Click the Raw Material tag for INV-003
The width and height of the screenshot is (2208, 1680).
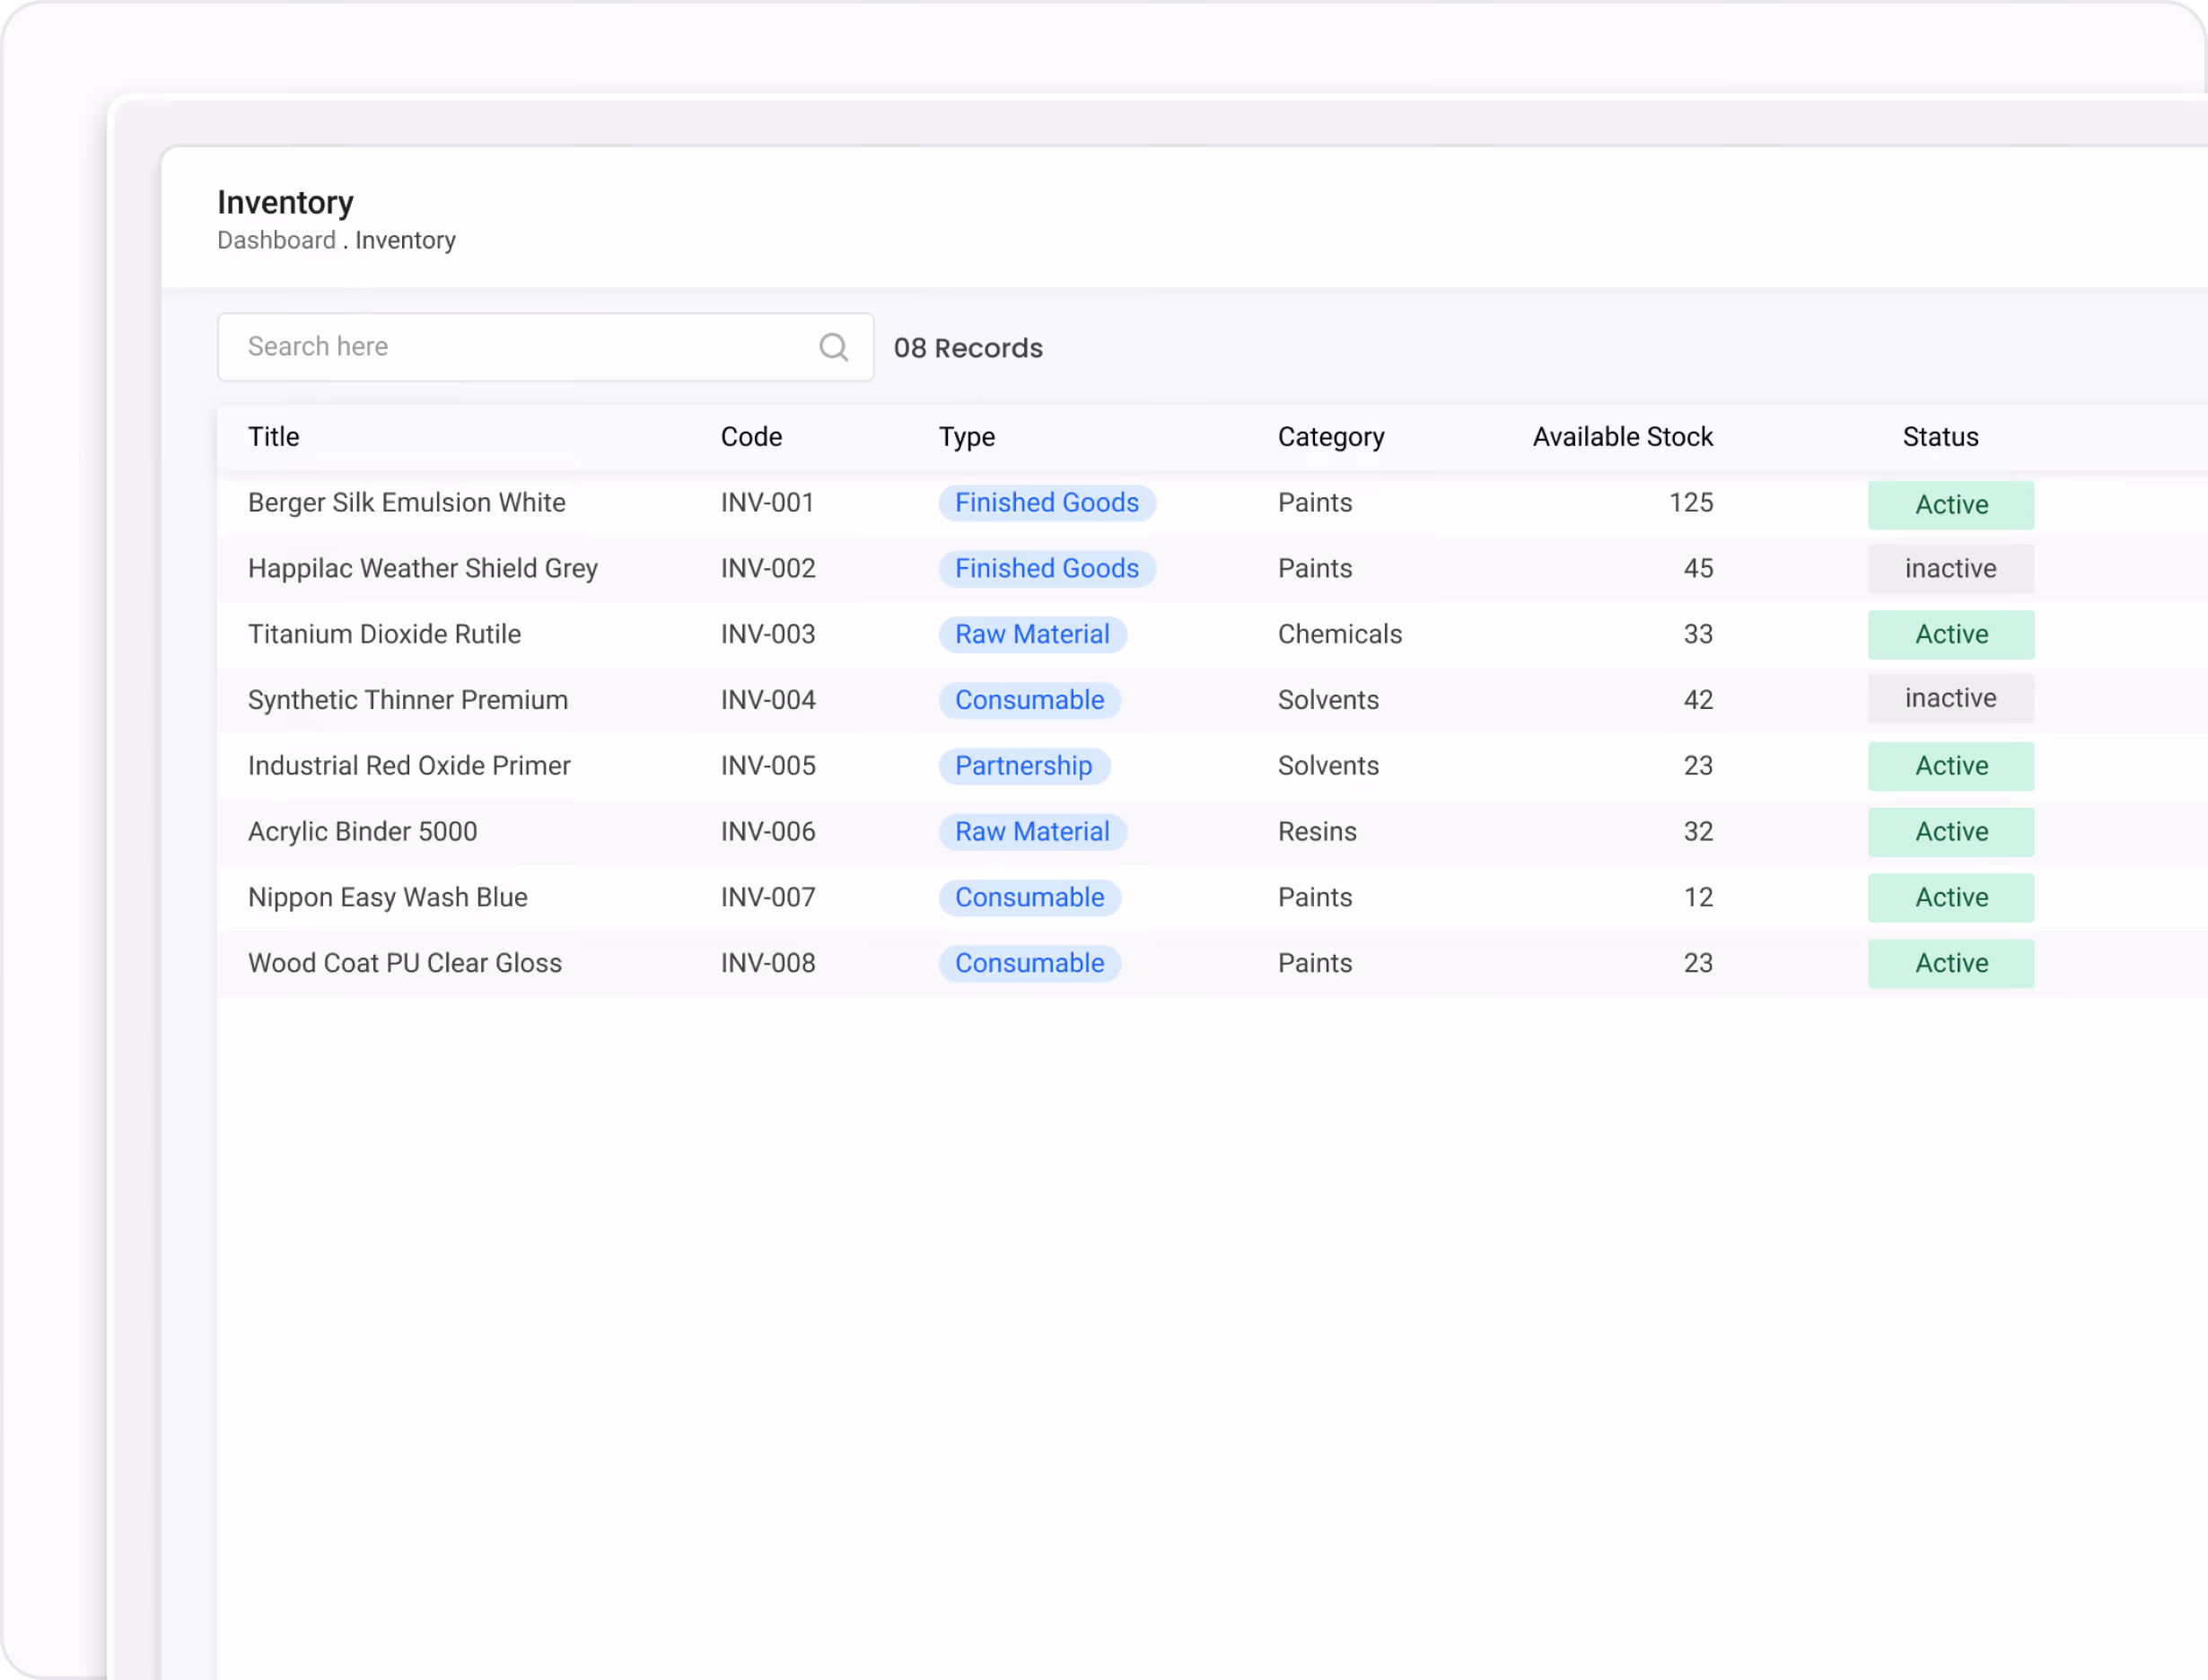coord(1032,635)
